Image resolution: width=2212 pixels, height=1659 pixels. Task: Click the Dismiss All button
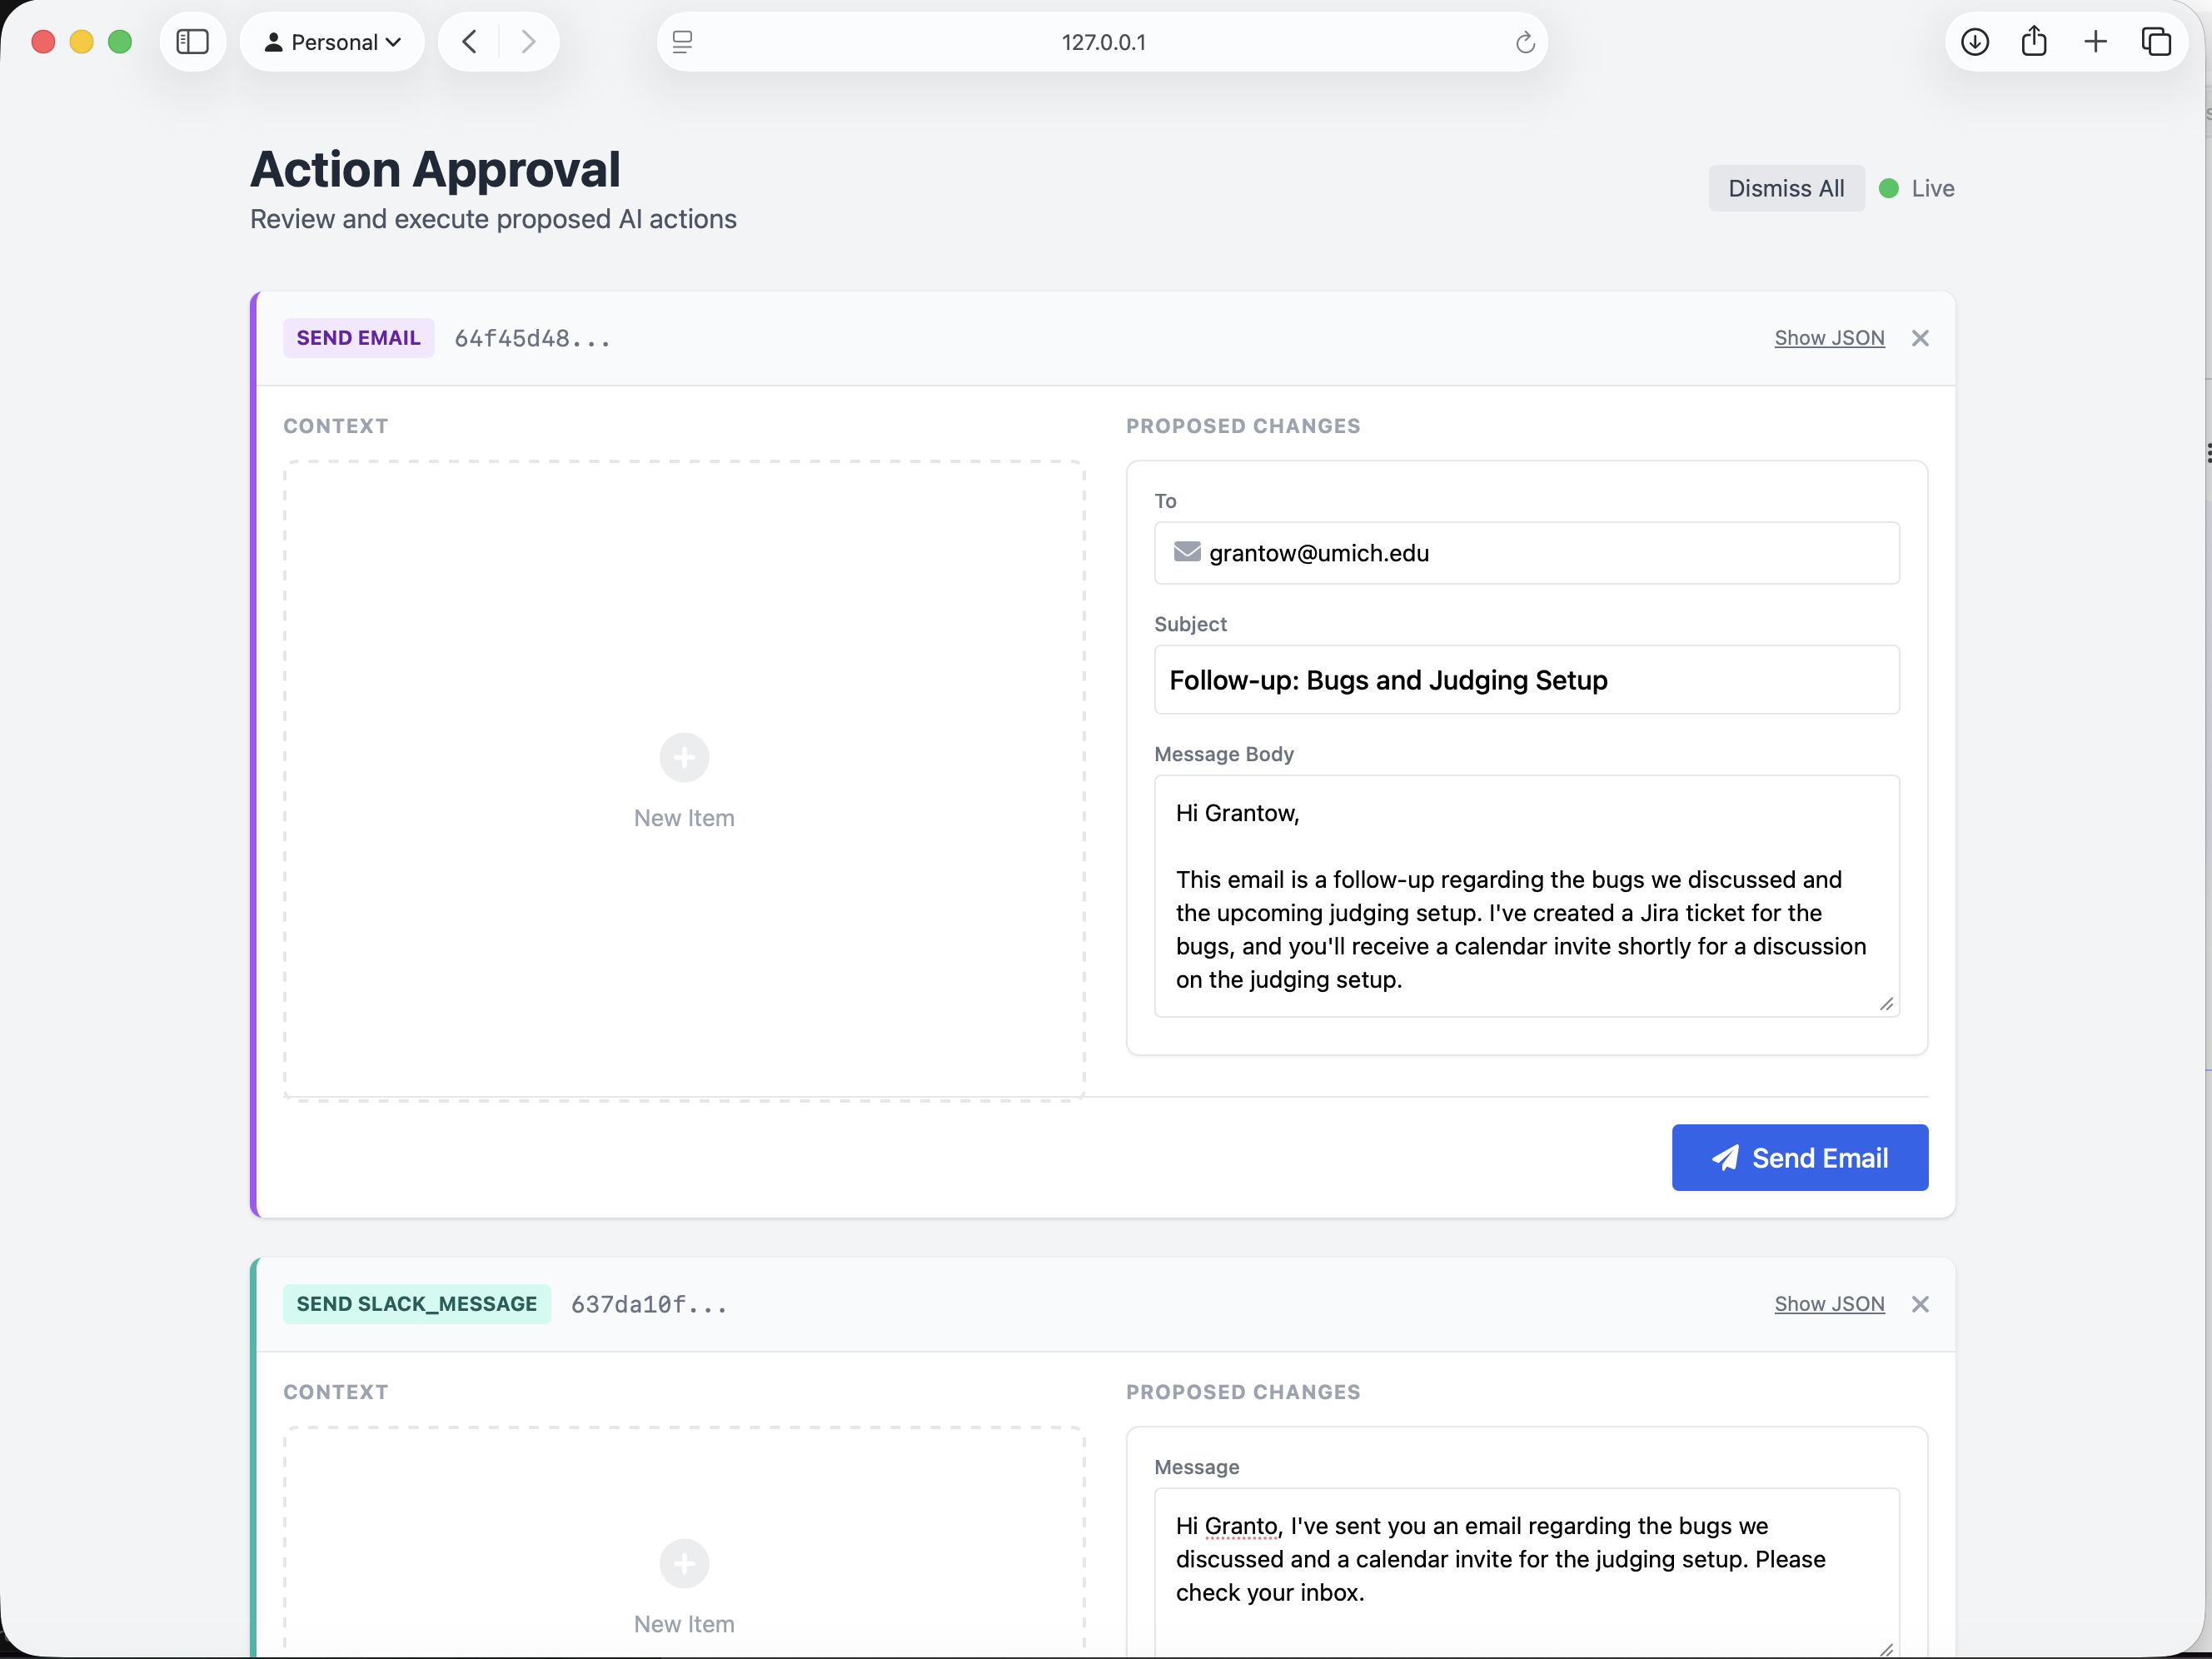point(1785,188)
